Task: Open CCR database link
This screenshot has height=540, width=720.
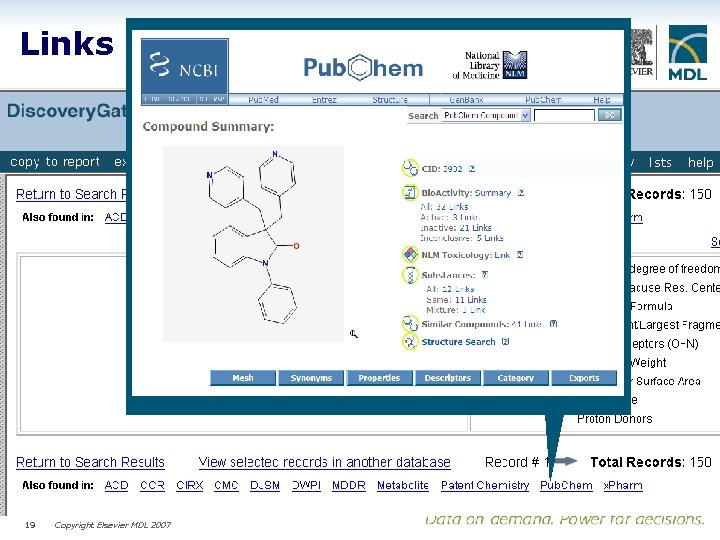Action: [x=152, y=485]
